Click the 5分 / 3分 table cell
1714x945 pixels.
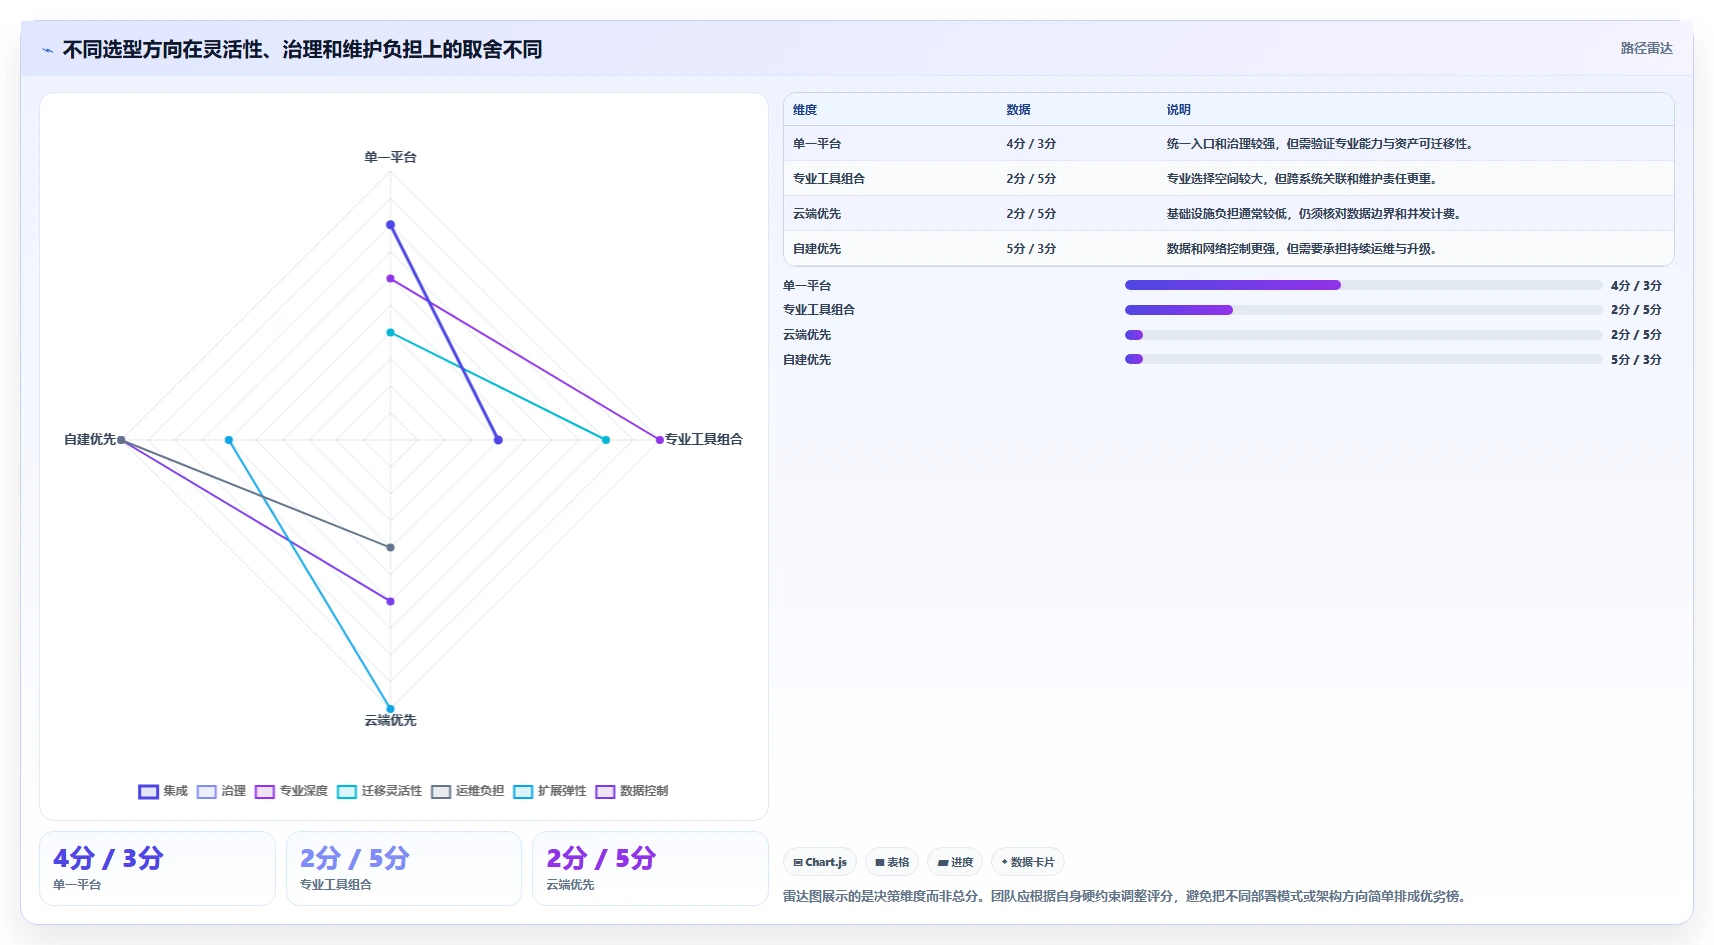point(1031,249)
